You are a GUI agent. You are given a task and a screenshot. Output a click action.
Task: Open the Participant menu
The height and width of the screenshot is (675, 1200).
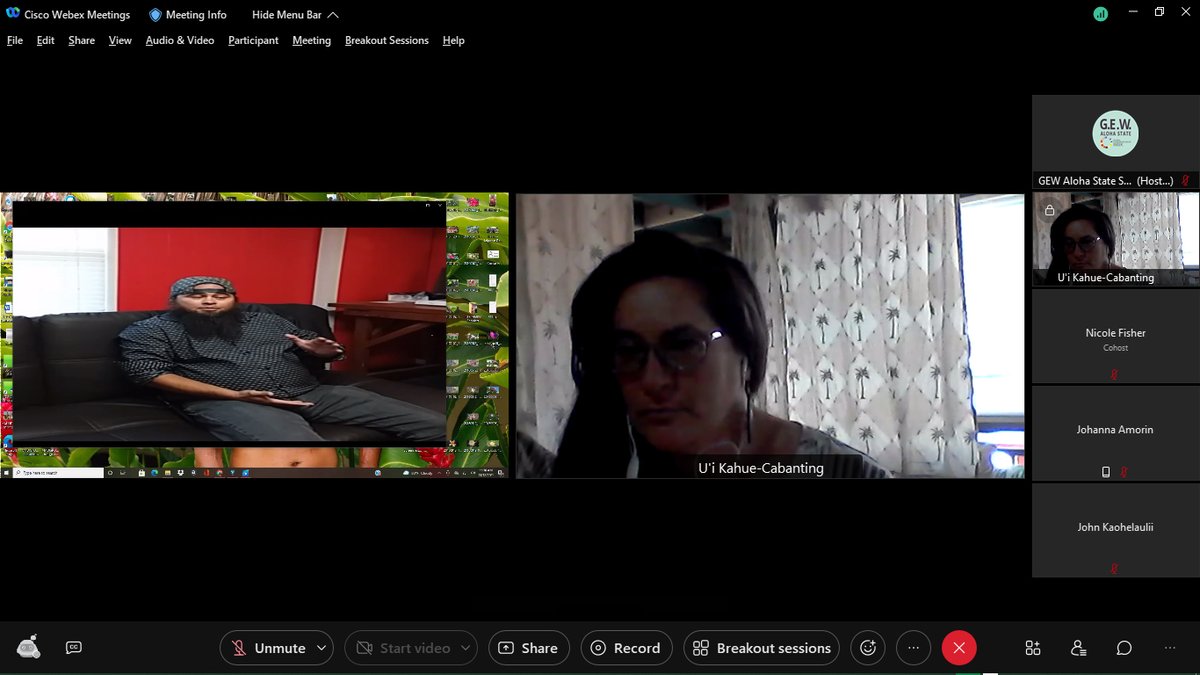[x=253, y=41]
